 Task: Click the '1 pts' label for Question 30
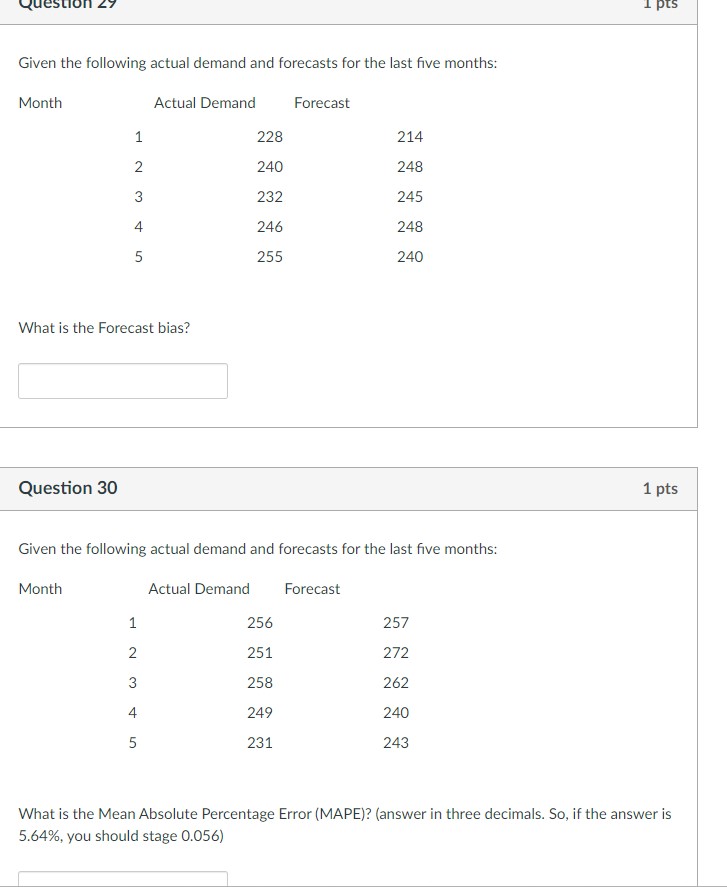coord(660,488)
